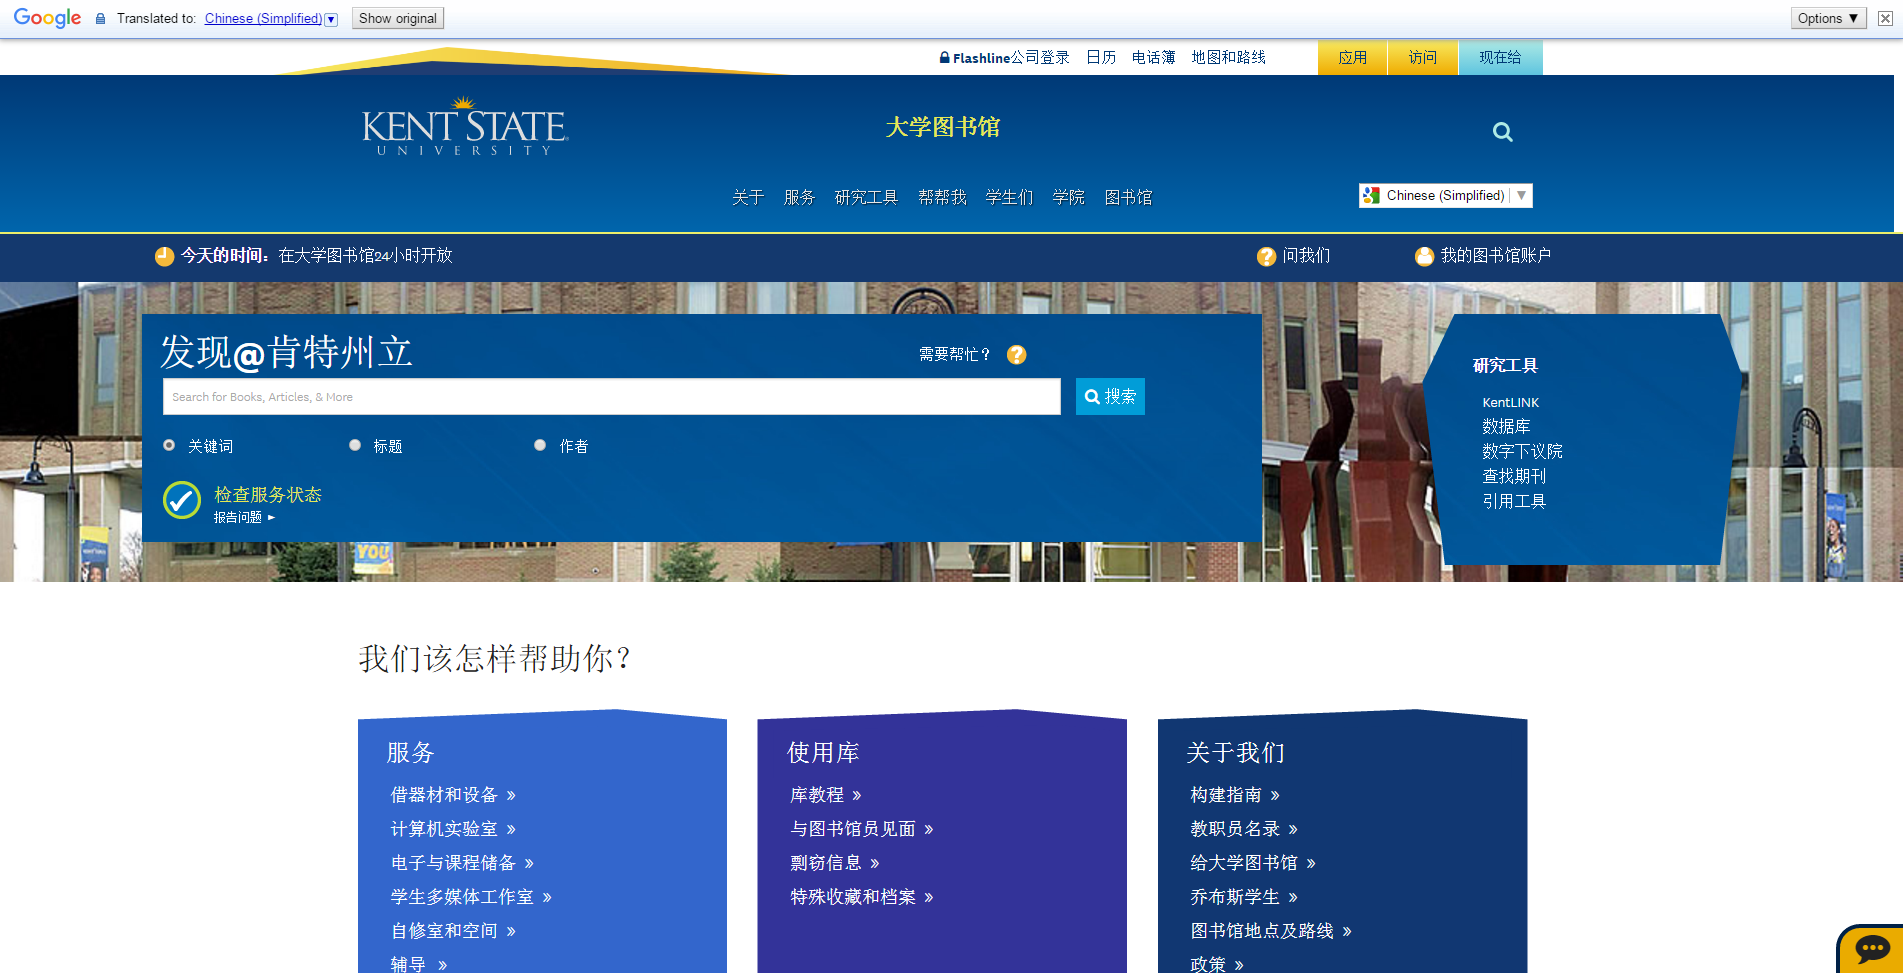Open 图书馆地点及路线 link
Image resolution: width=1903 pixels, height=973 pixels.
(x=1271, y=931)
